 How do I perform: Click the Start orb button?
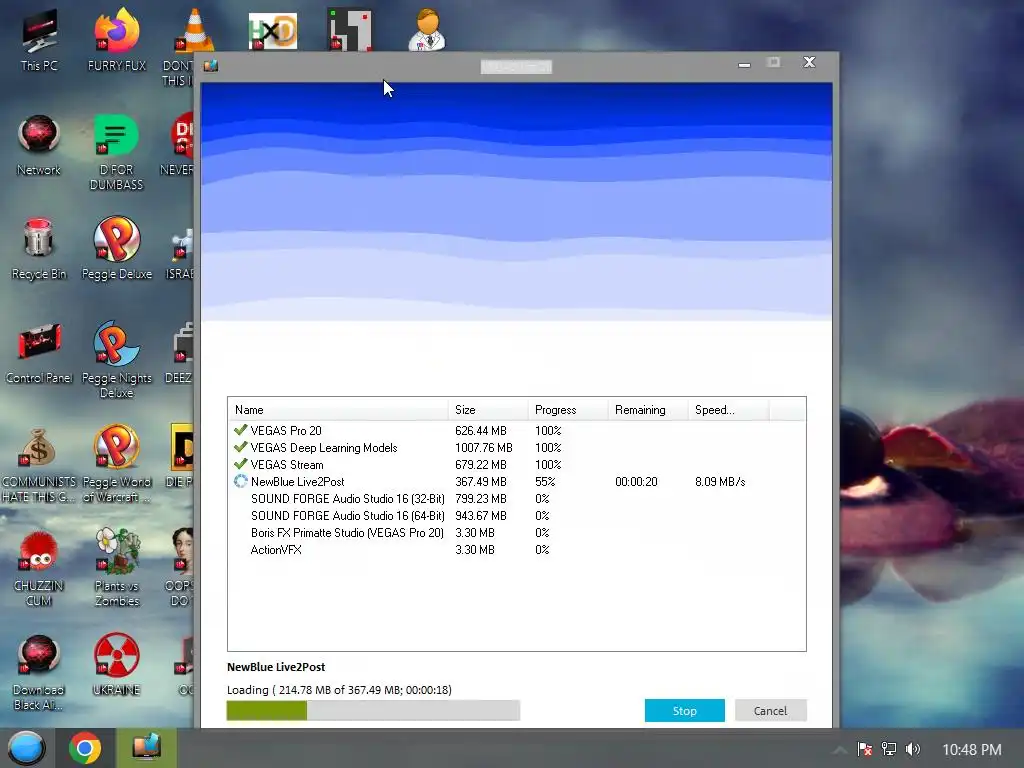coord(27,748)
